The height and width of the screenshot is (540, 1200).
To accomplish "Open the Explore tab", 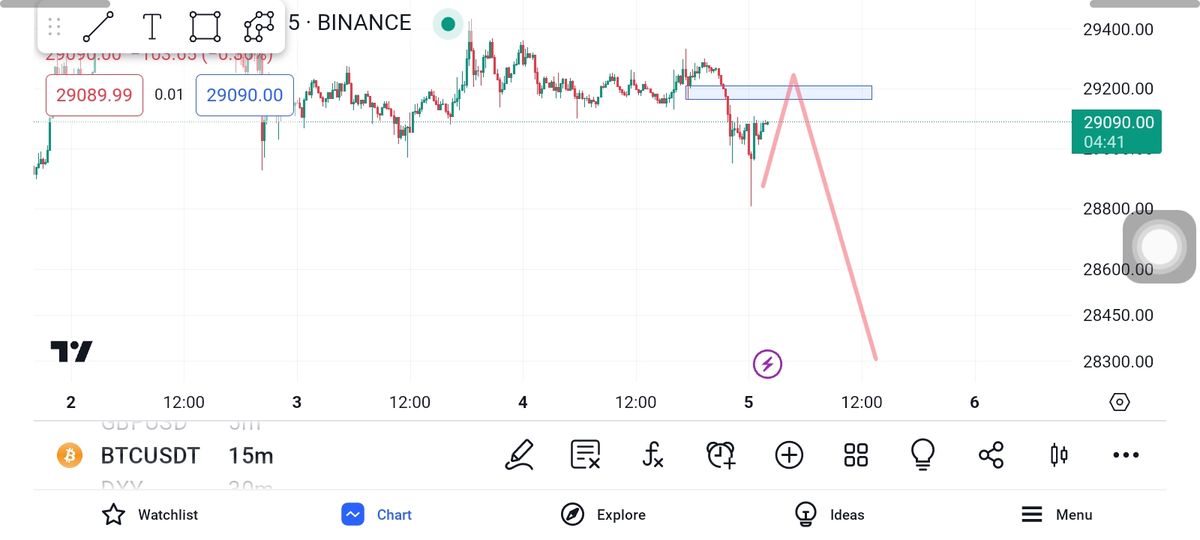I will pyautogui.click(x=603, y=515).
